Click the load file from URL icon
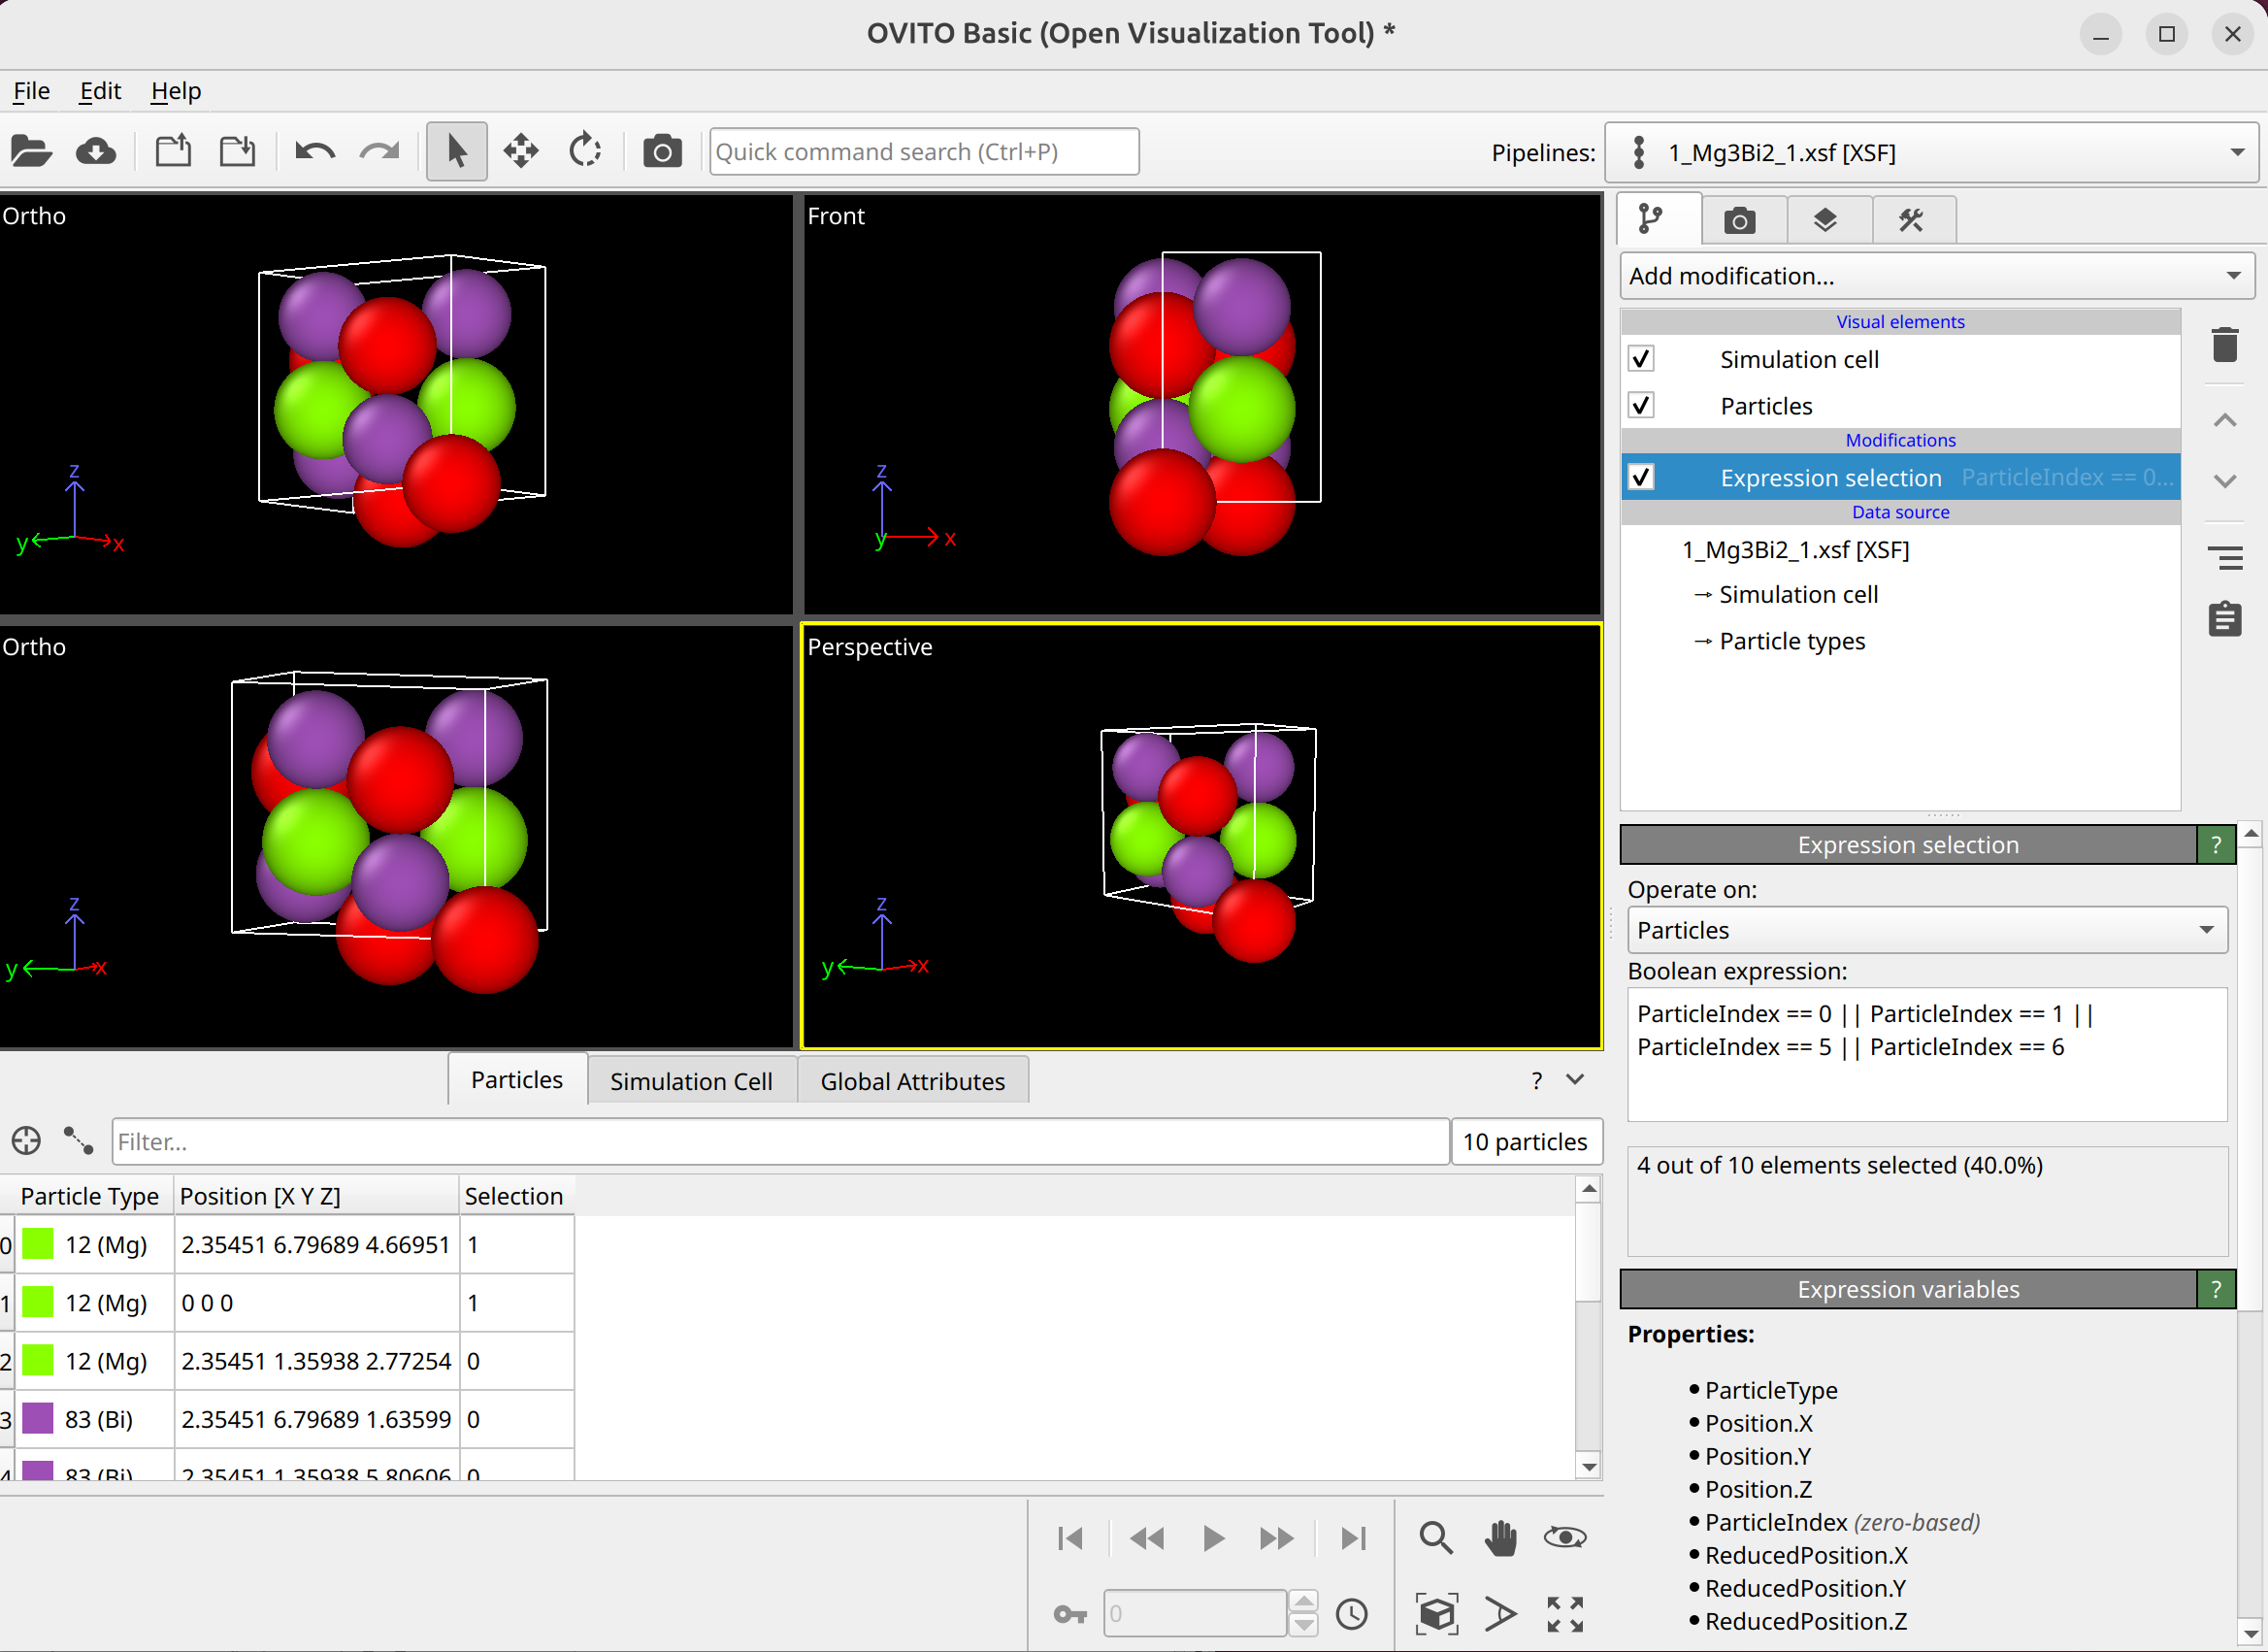The image size is (2268, 1652). (x=96, y=152)
